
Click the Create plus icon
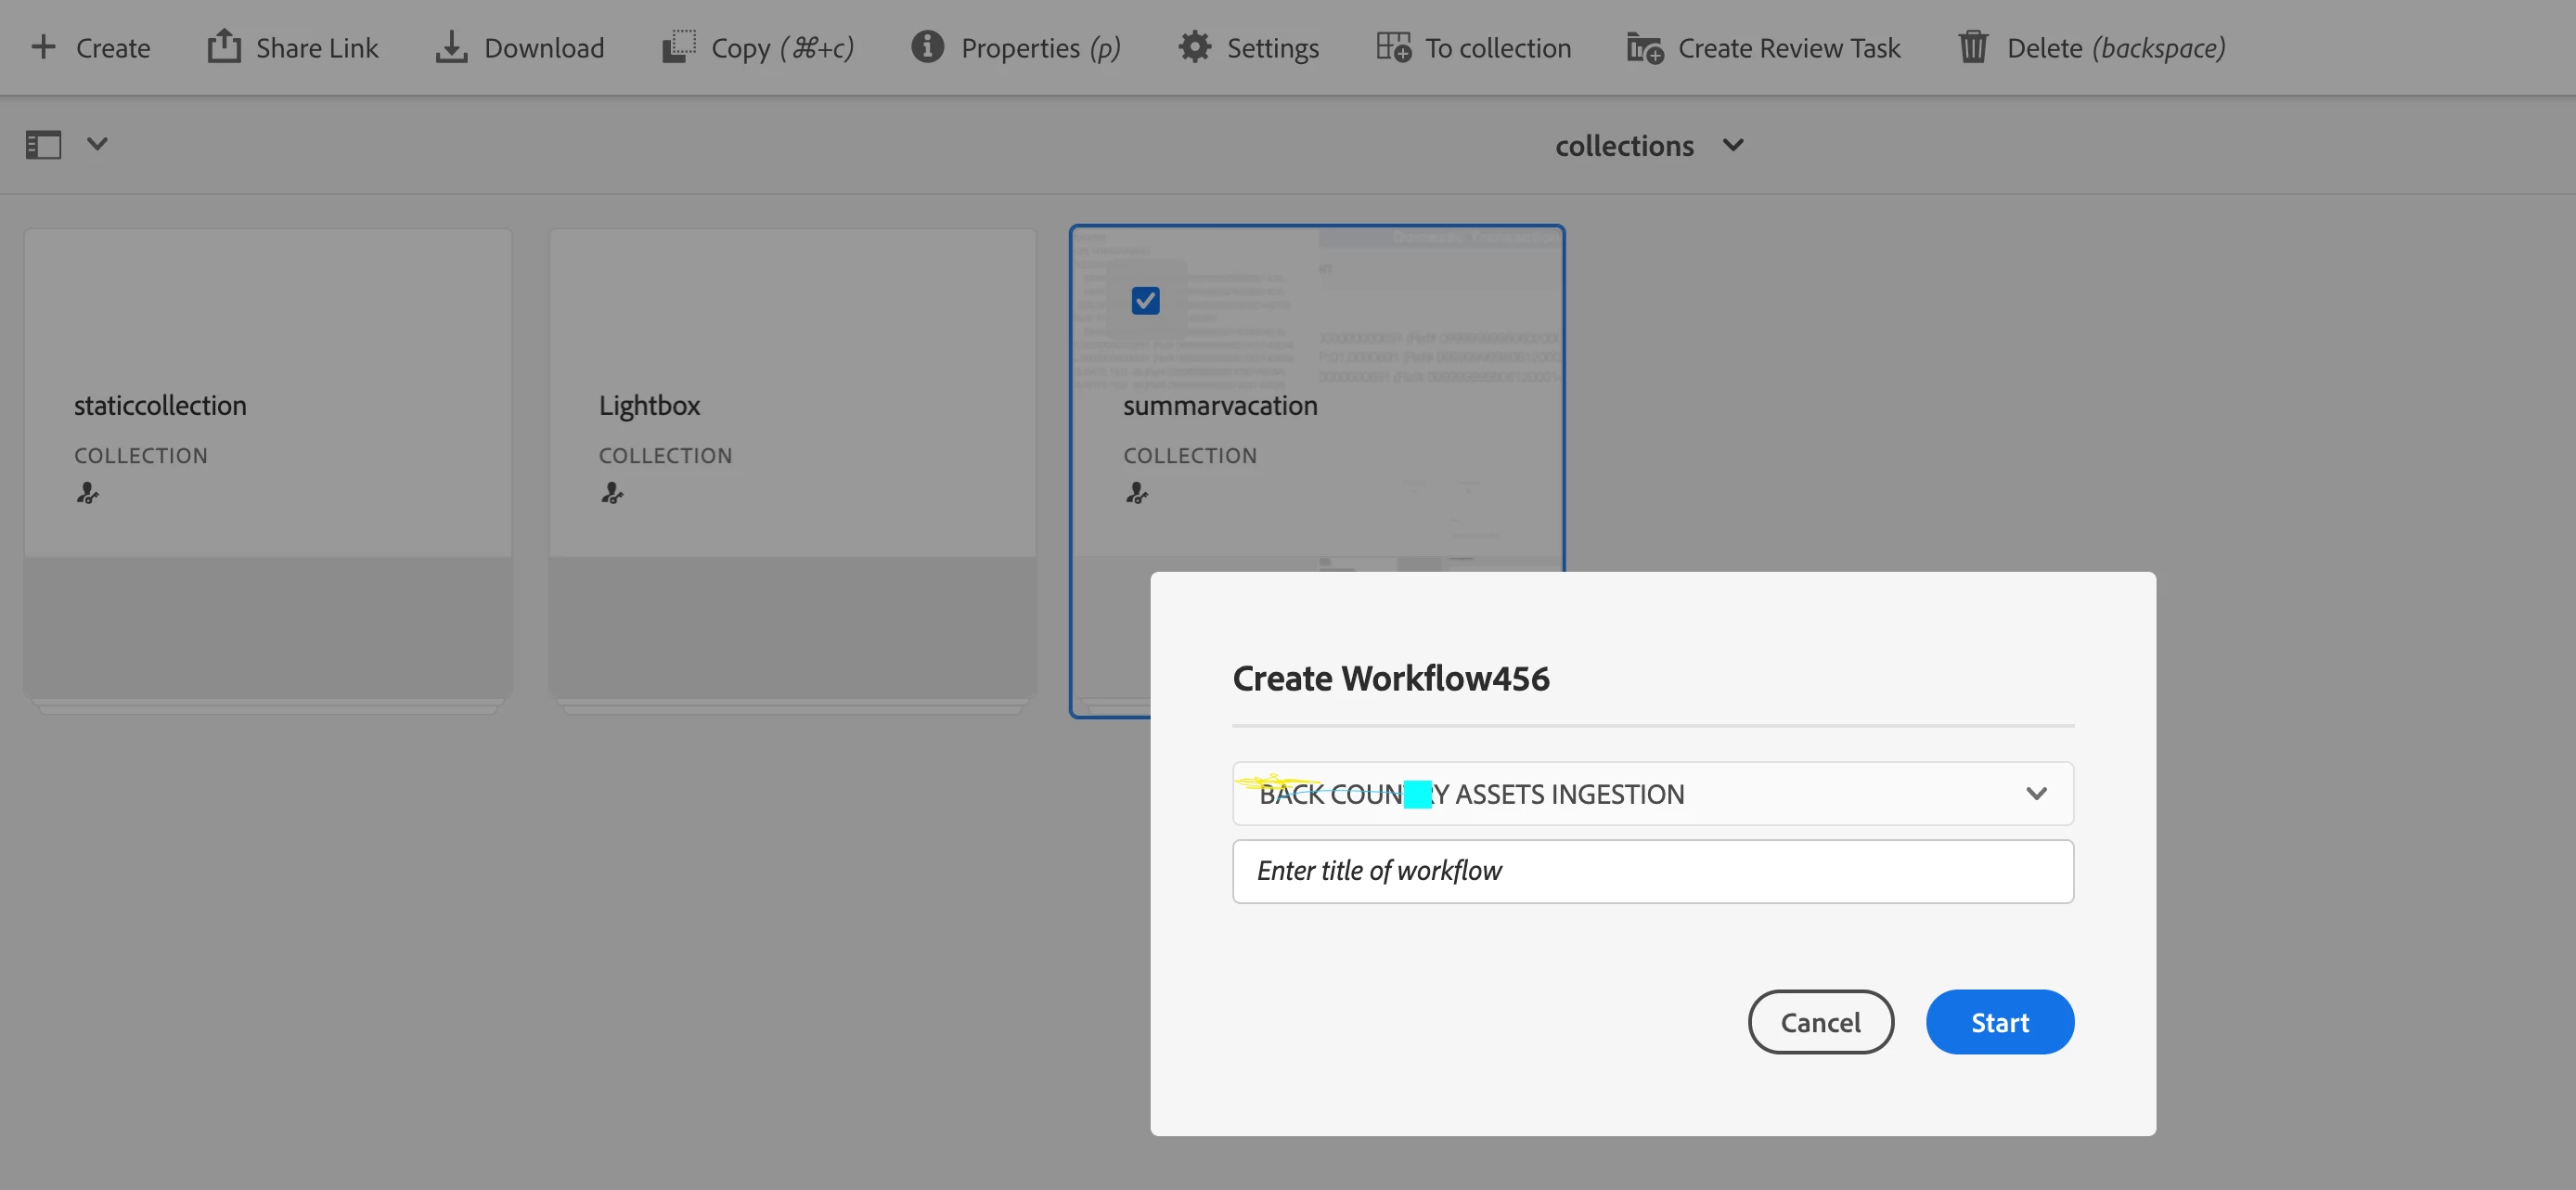point(43,47)
